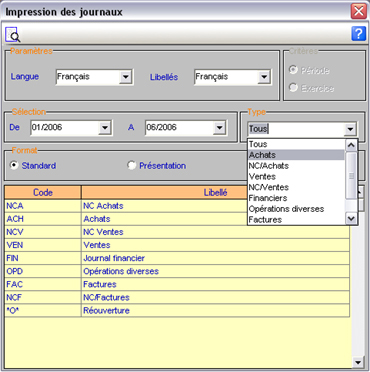Click the journal table scroll down arrow
Viewport: 370px width, 372px height.
(x=358, y=362)
